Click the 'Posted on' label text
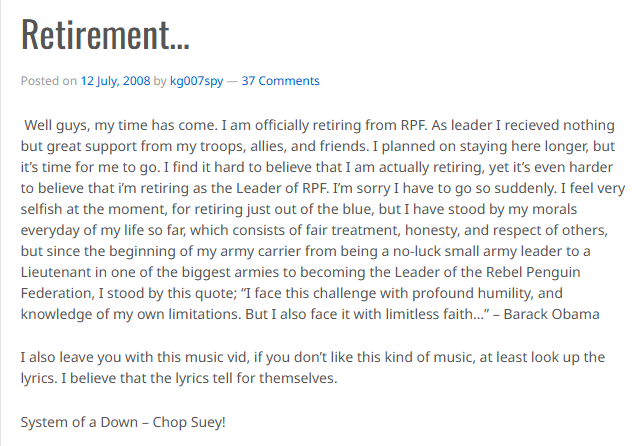 tap(49, 81)
